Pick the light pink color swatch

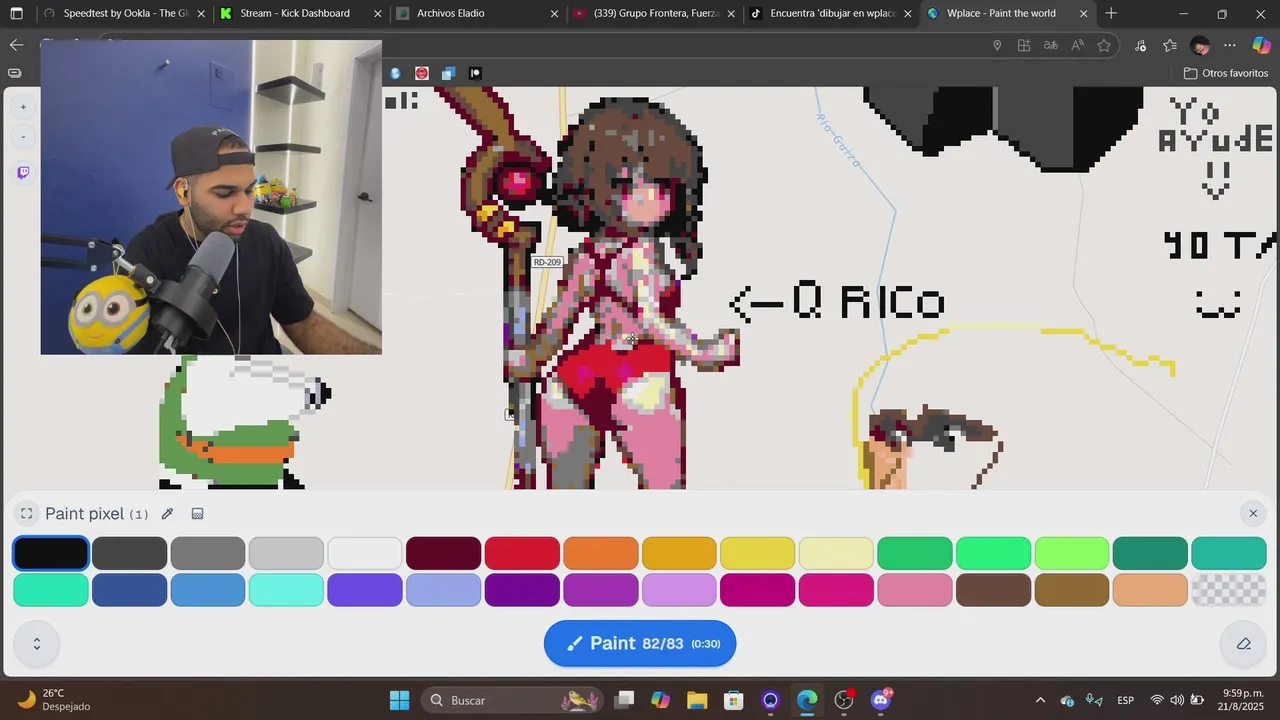(x=915, y=590)
